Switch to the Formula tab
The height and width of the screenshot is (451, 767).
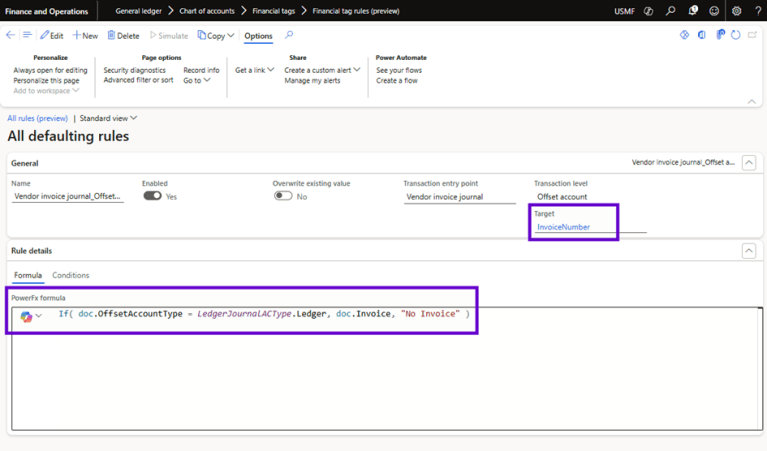28,275
